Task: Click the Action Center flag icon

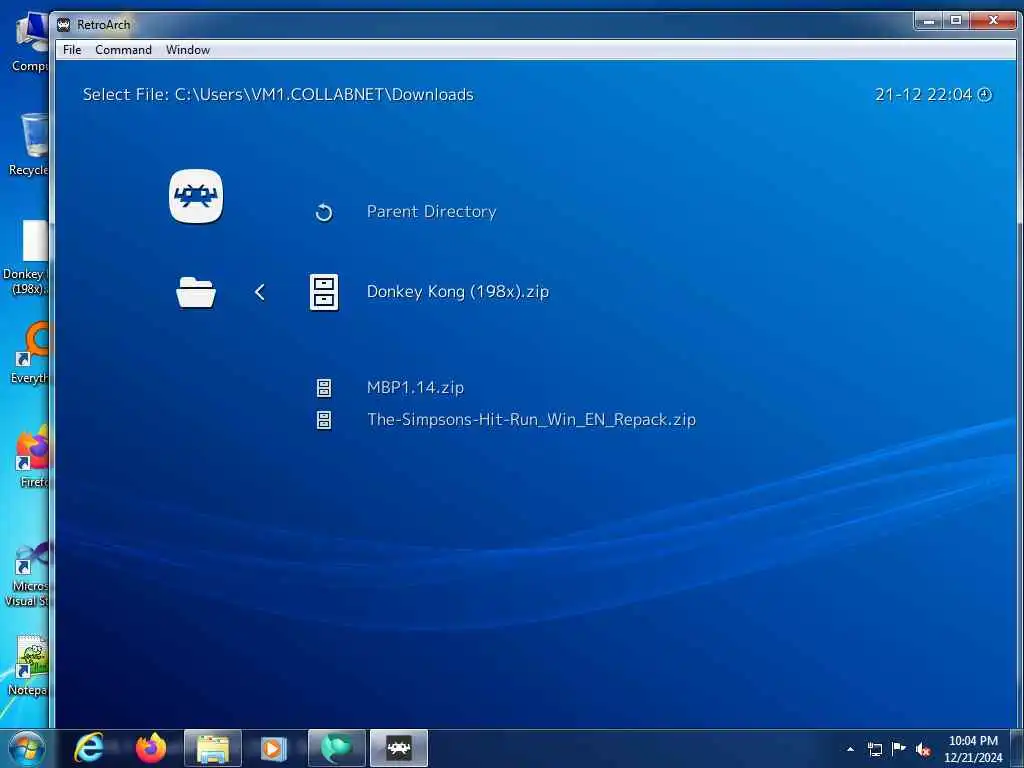Action: pos(899,748)
